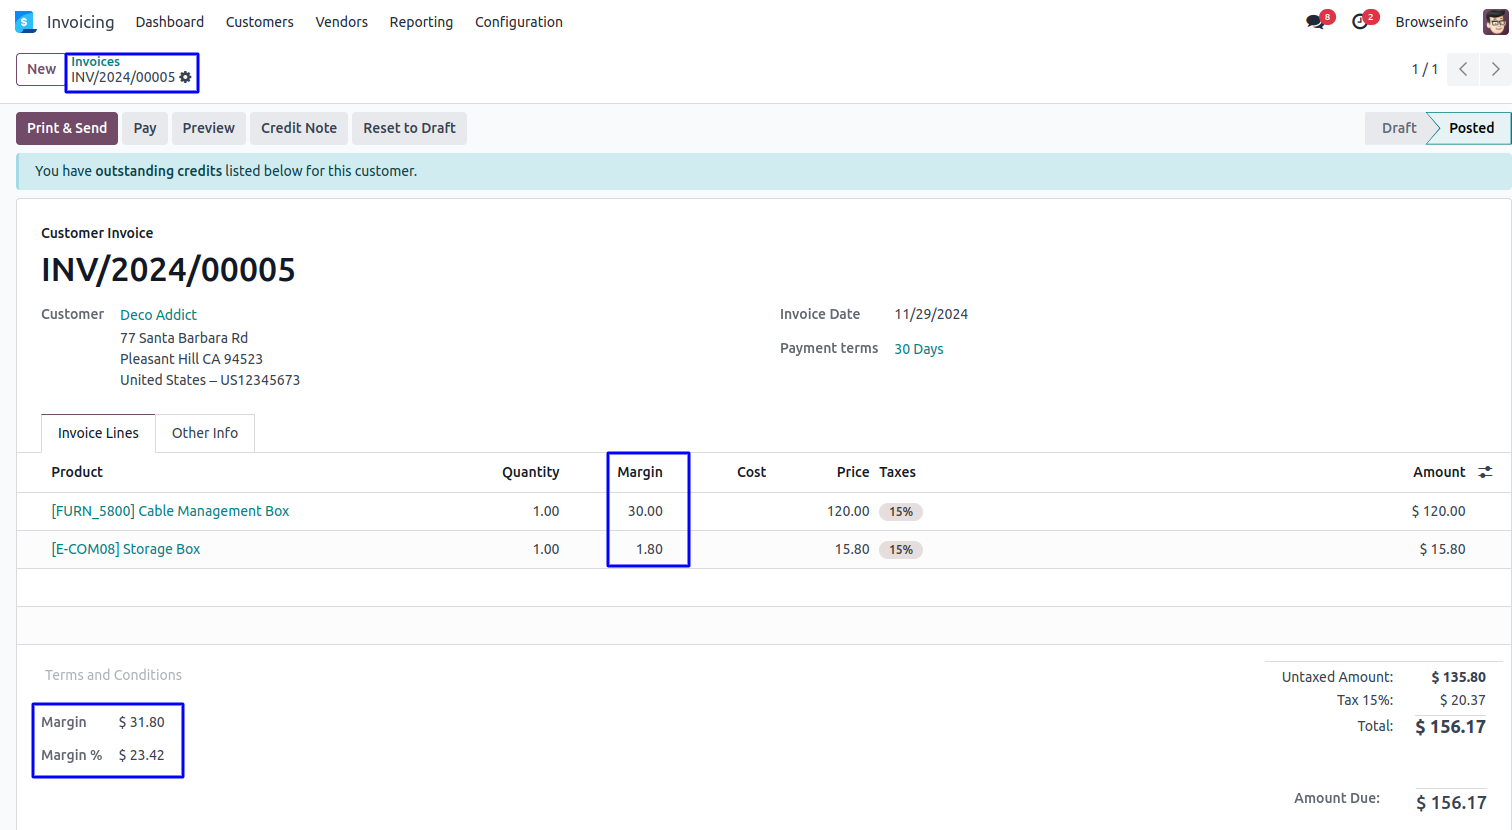Switch to the Other Info tab
Image resolution: width=1512 pixels, height=830 pixels.
[x=204, y=433]
